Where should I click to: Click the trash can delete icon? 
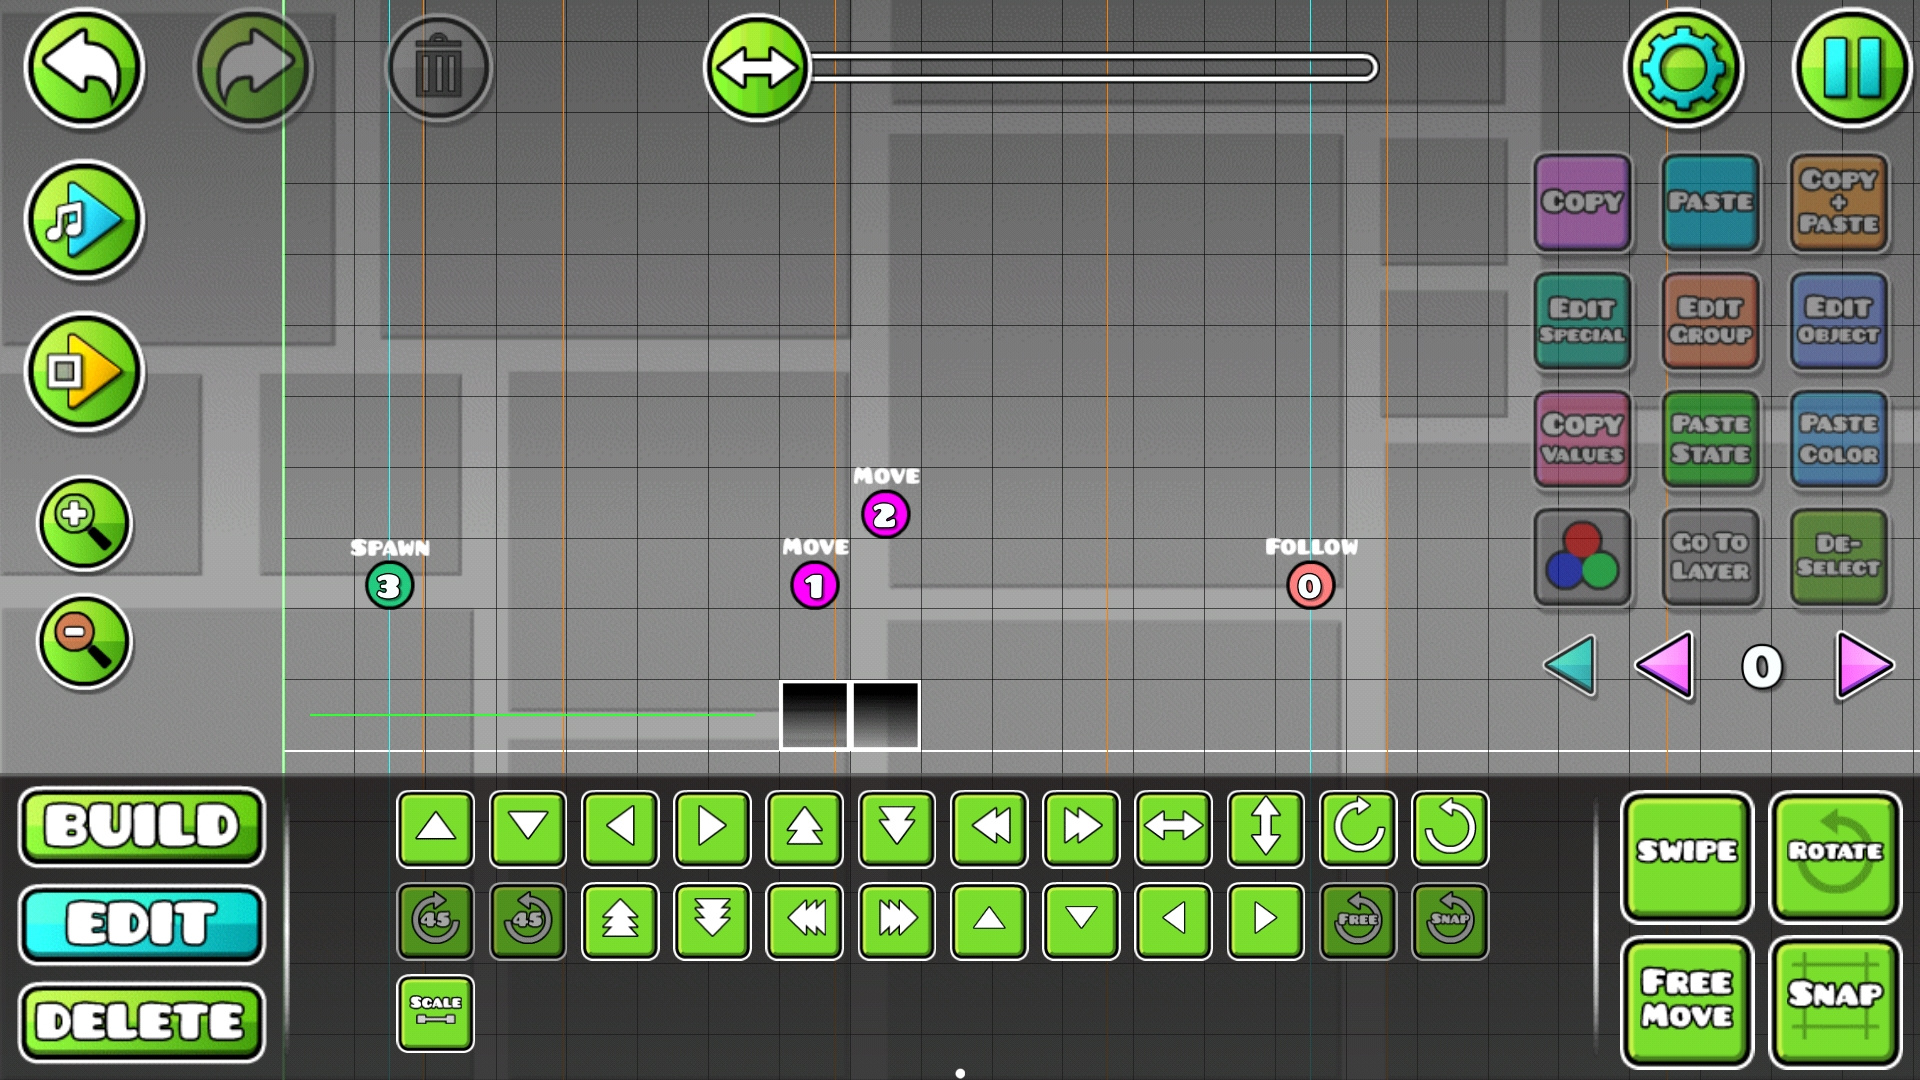pos(438,68)
